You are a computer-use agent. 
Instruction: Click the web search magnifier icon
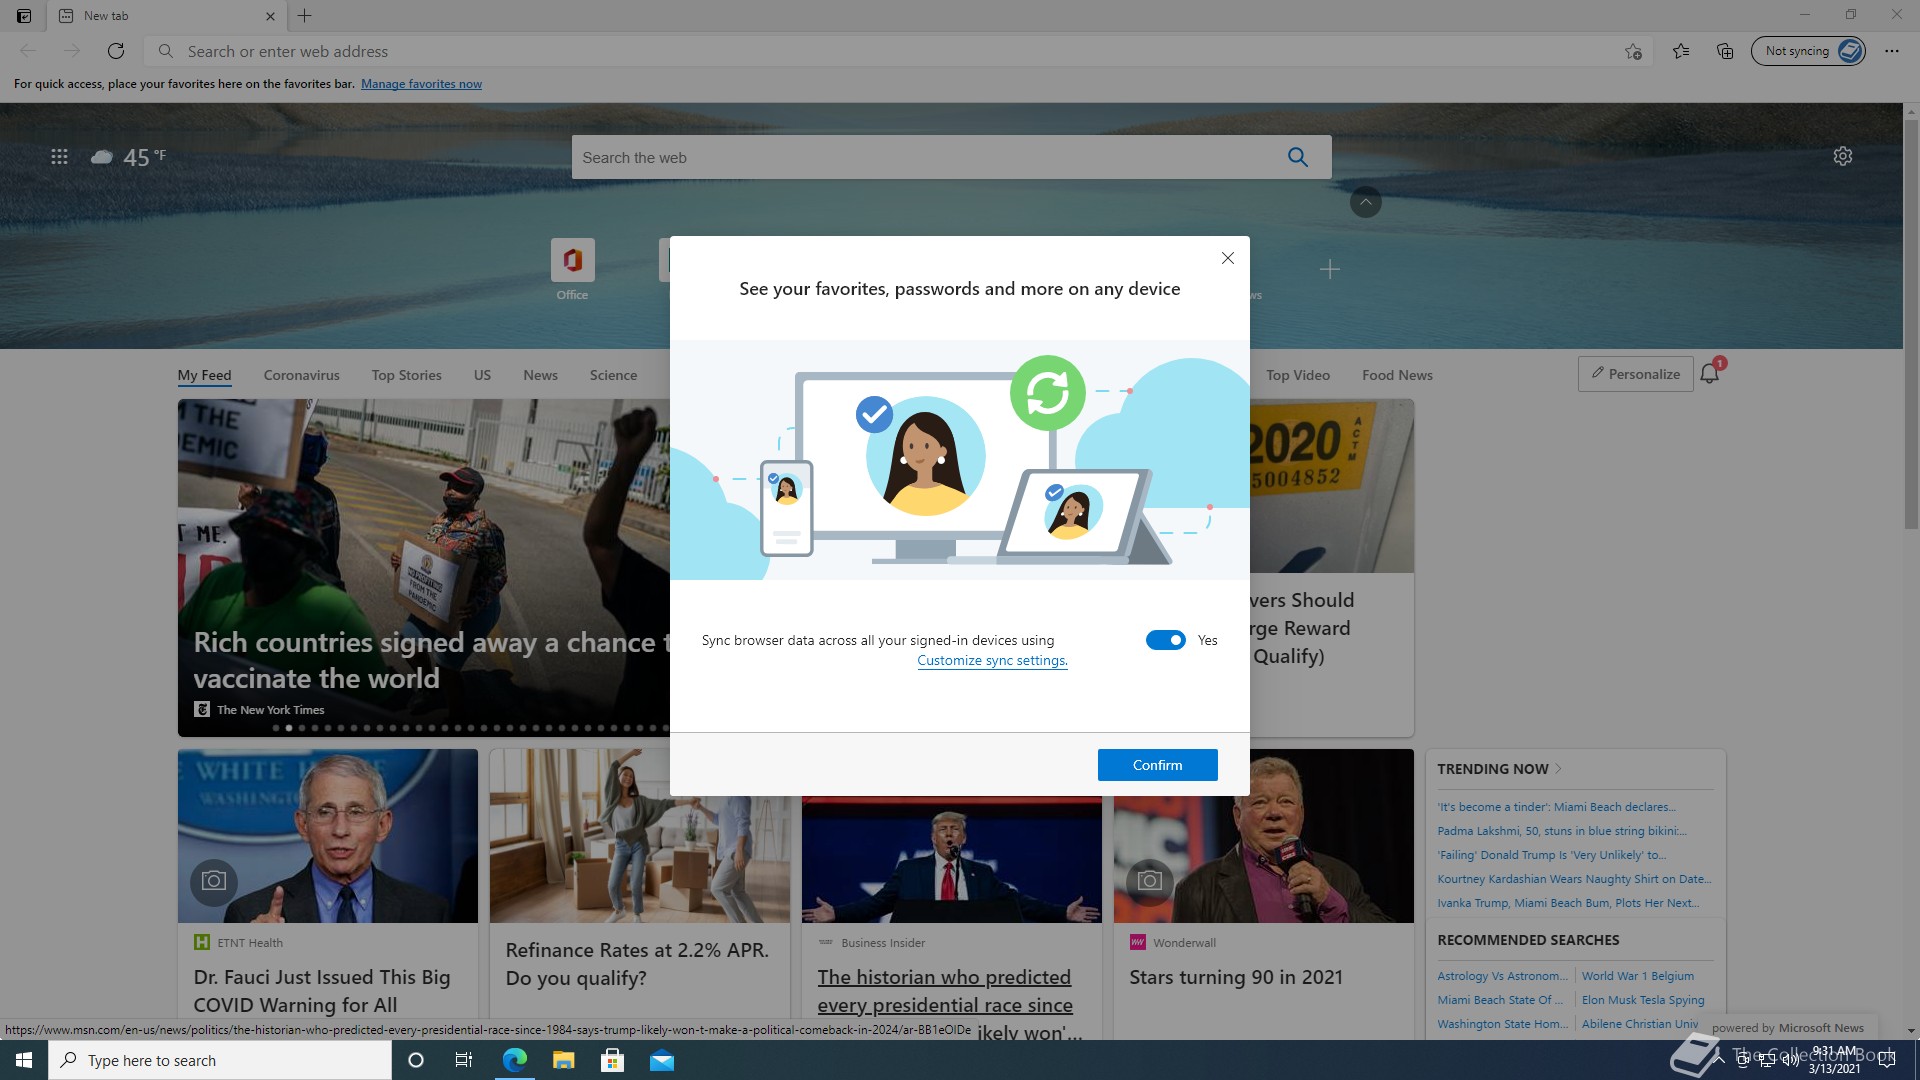(x=1298, y=157)
